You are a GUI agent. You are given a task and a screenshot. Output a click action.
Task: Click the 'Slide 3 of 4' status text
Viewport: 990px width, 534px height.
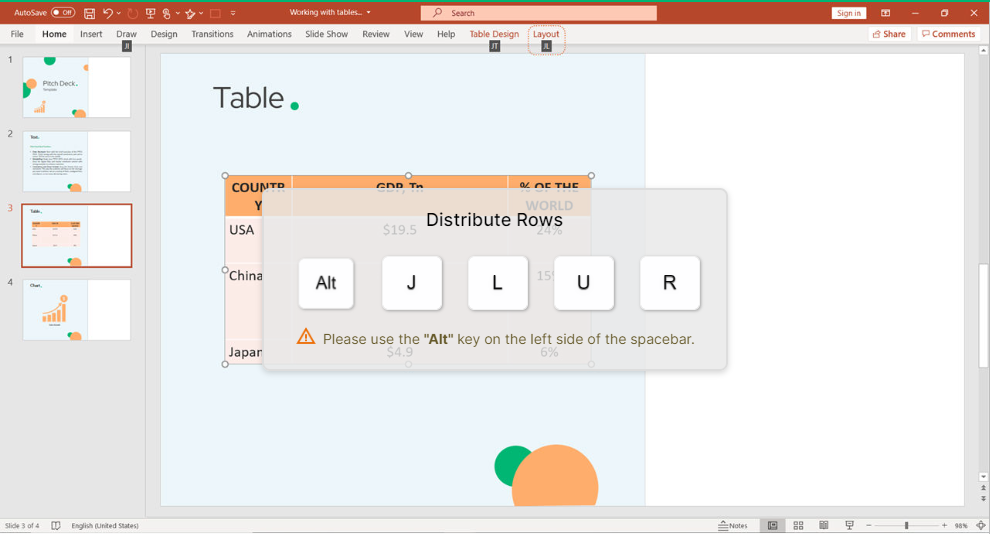[x=22, y=526]
